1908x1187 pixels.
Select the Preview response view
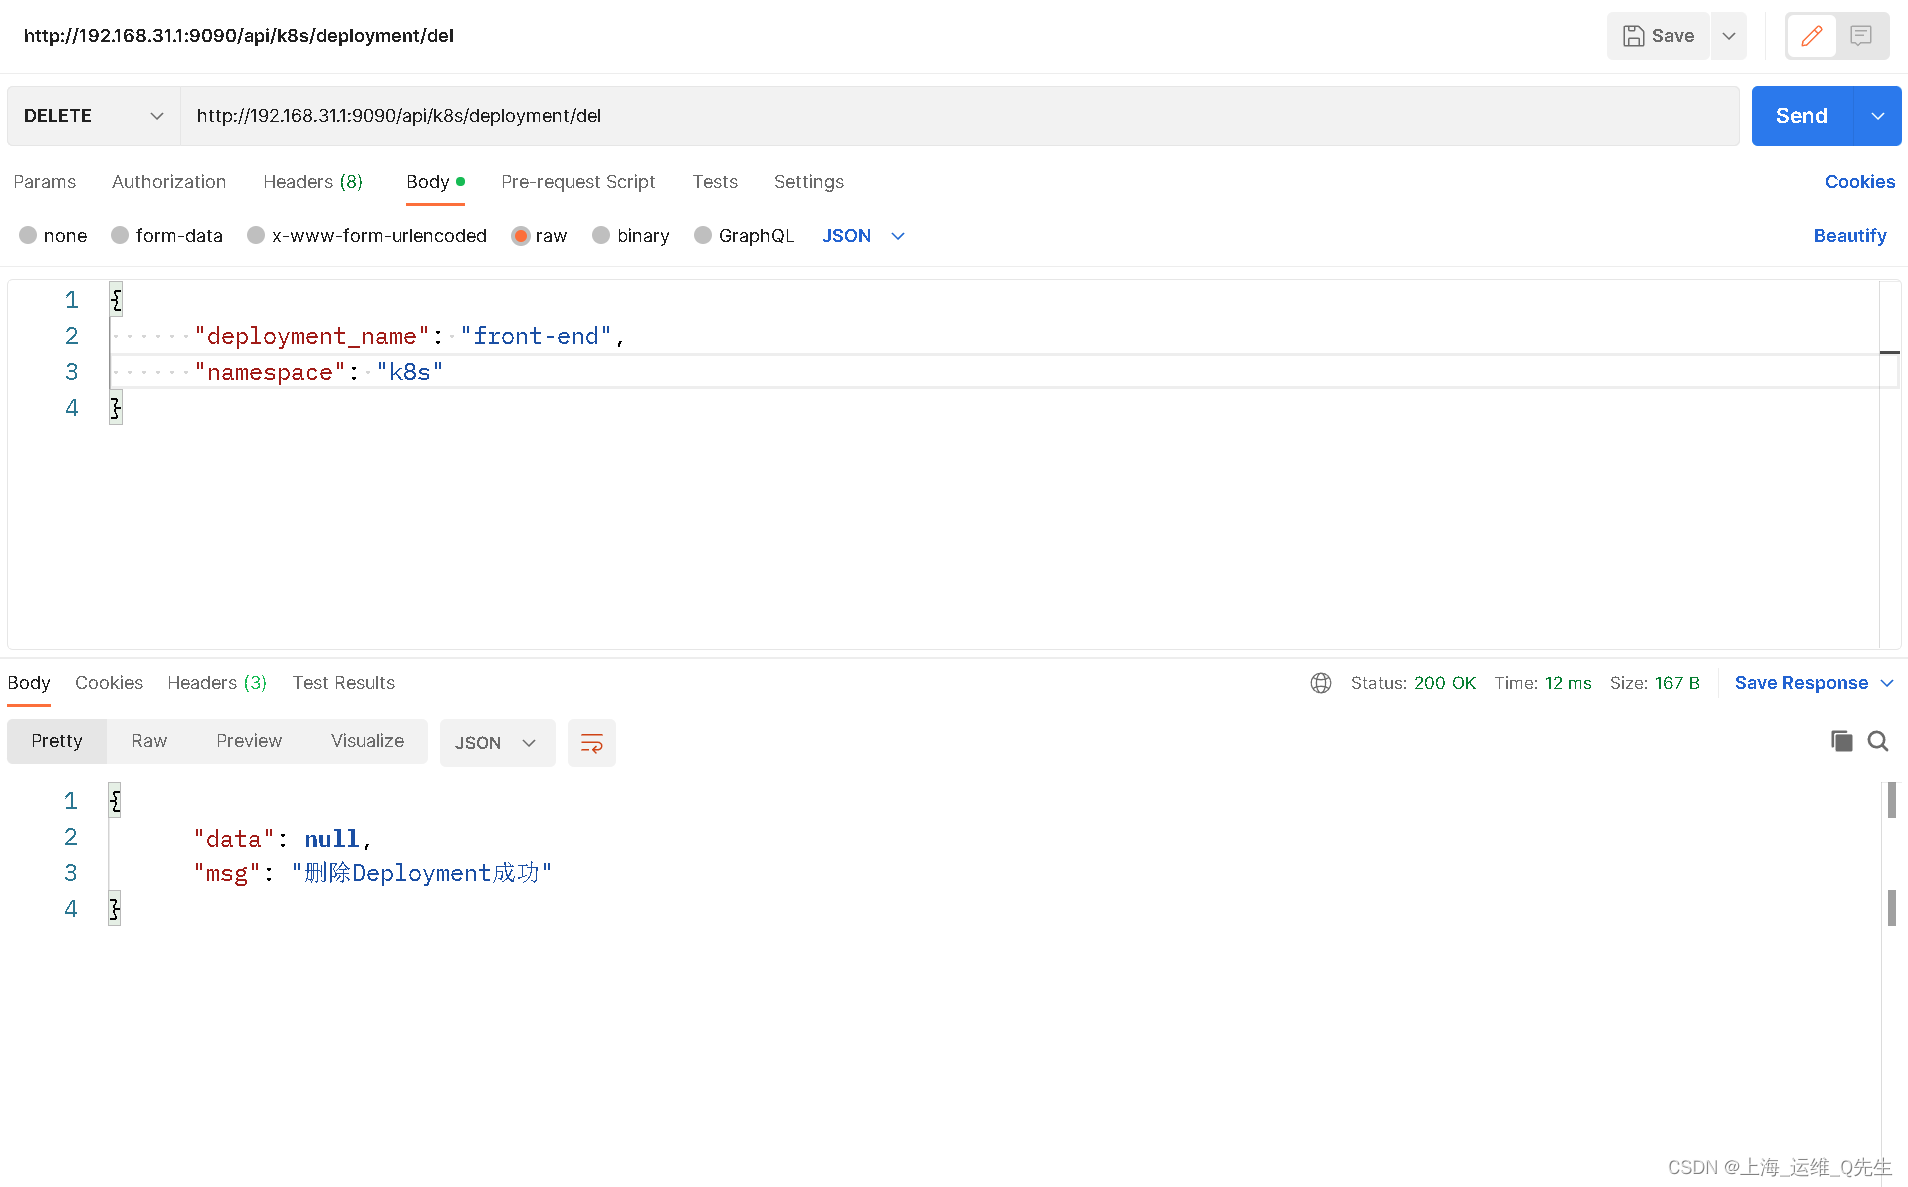(x=249, y=741)
